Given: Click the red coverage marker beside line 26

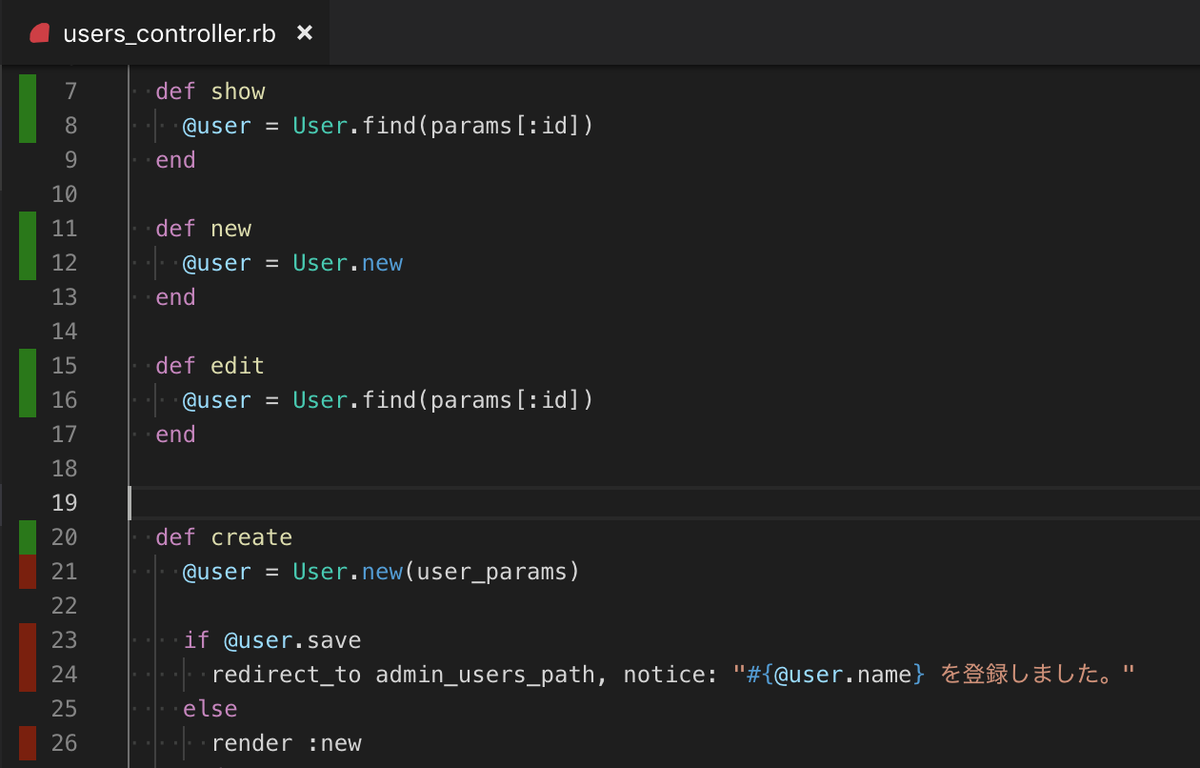Looking at the screenshot, I should click(28, 743).
